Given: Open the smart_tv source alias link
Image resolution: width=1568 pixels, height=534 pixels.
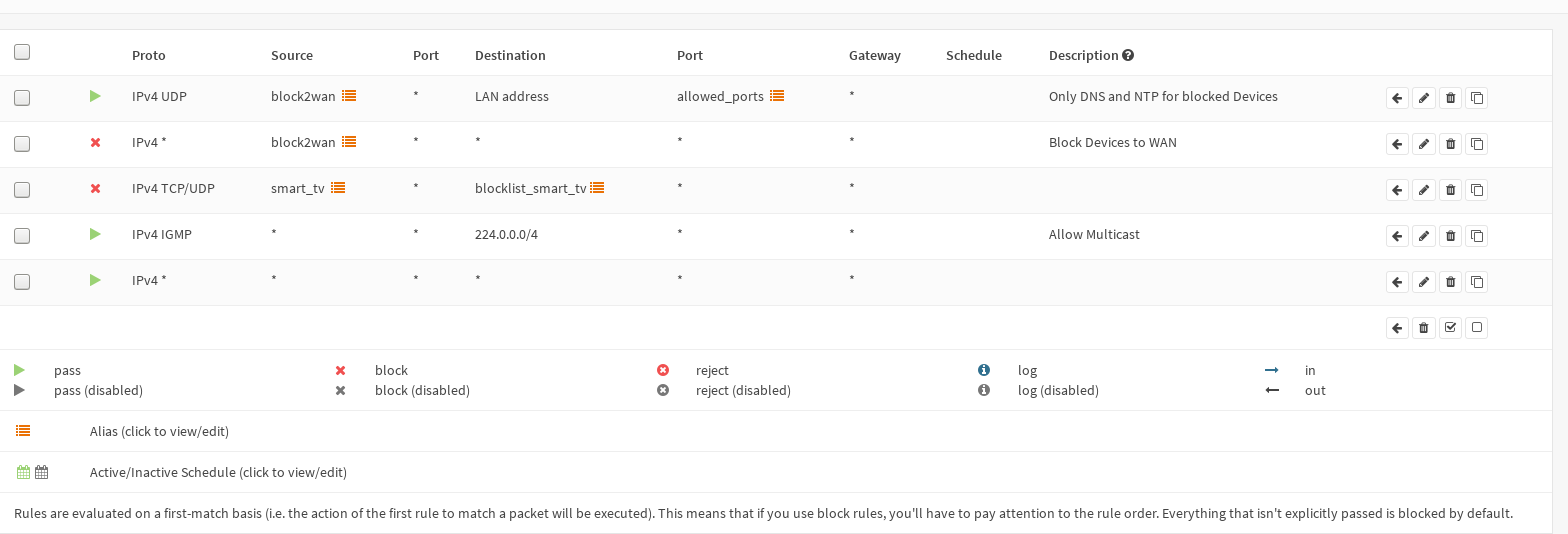Looking at the screenshot, I should (298, 188).
